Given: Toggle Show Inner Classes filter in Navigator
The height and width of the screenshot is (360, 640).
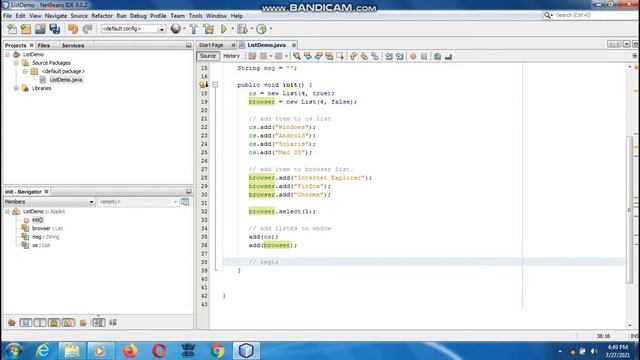Looking at the screenshot, I should (x=68, y=323).
